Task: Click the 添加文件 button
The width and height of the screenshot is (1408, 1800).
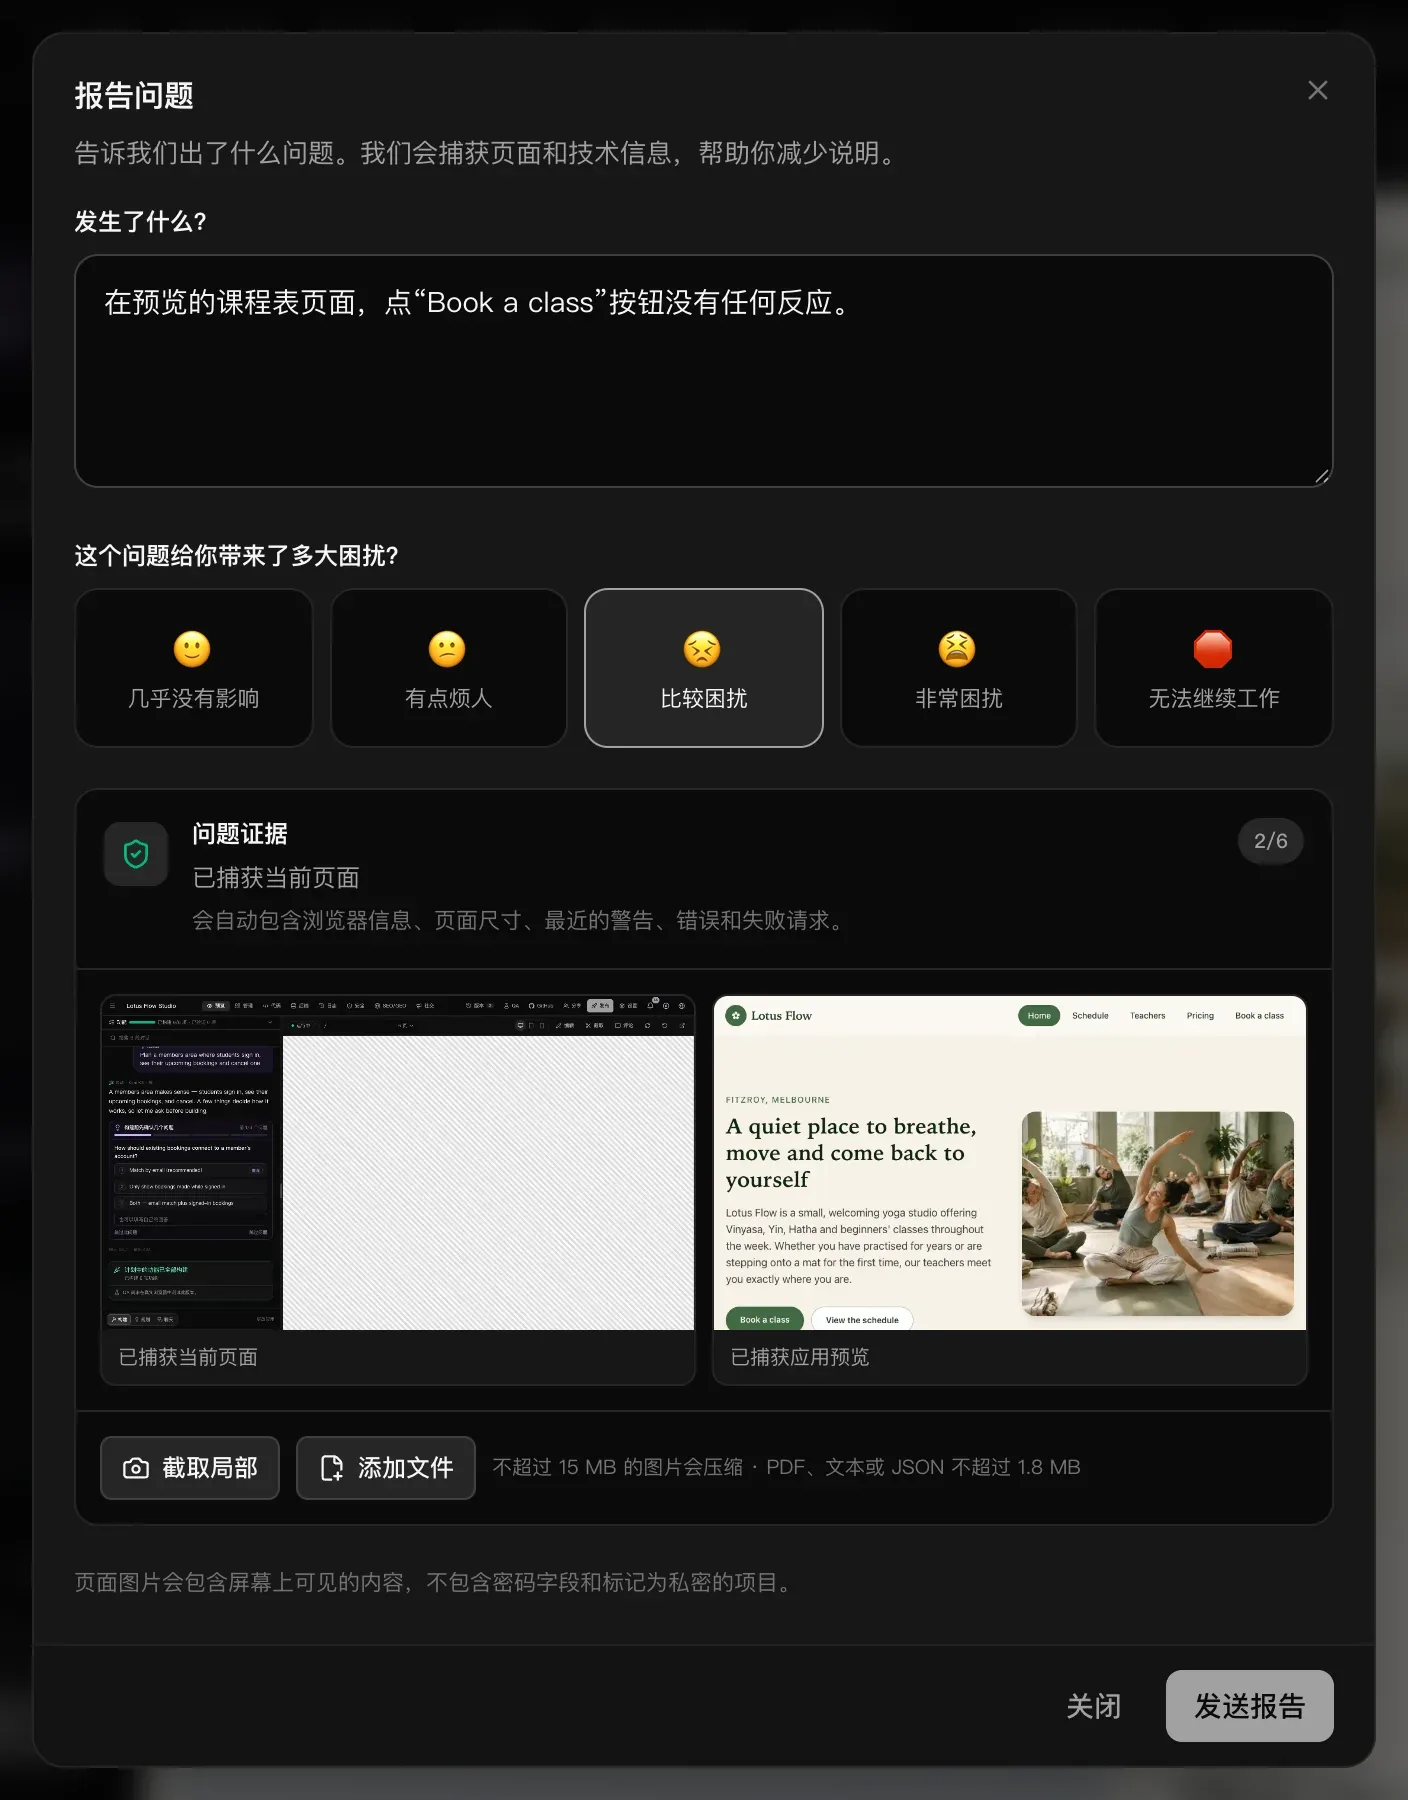Action: [x=386, y=1468]
